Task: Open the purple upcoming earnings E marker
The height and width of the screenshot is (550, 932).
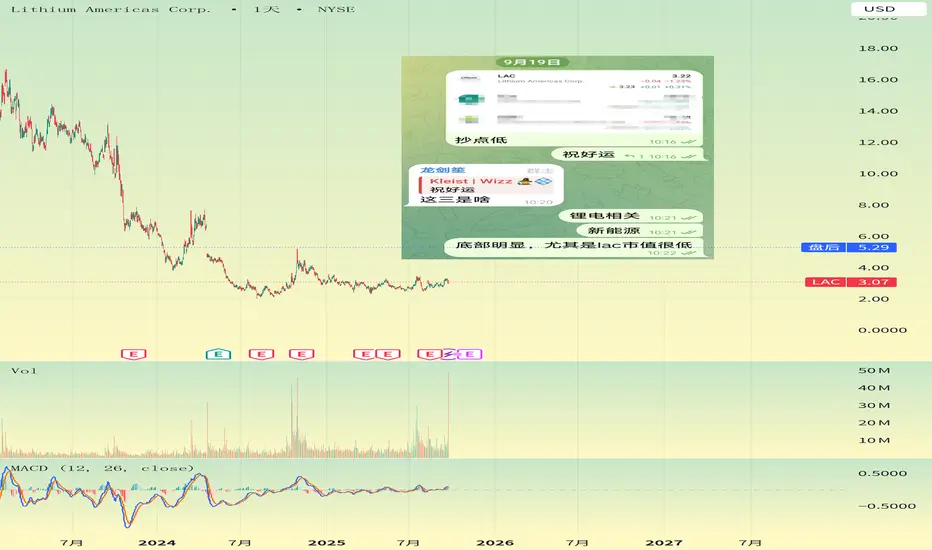Action: [470, 354]
